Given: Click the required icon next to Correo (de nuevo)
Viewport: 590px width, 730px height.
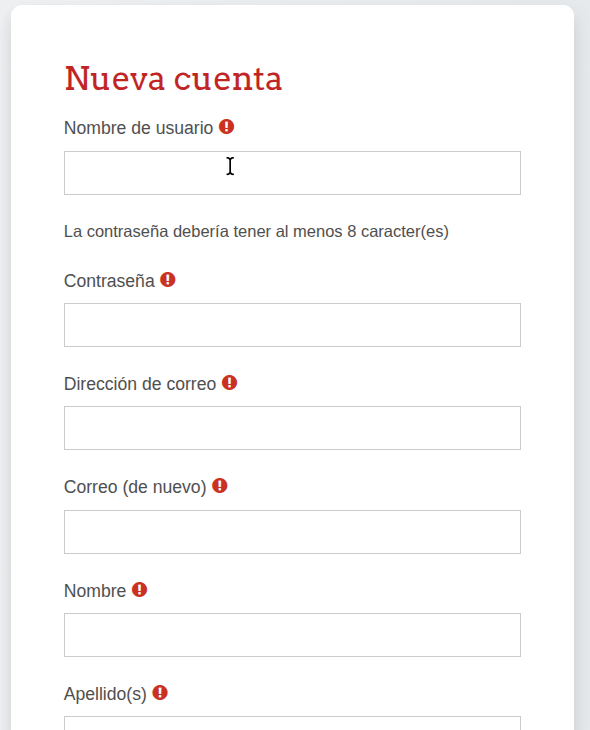Looking at the screenshot, I should 219,486.
